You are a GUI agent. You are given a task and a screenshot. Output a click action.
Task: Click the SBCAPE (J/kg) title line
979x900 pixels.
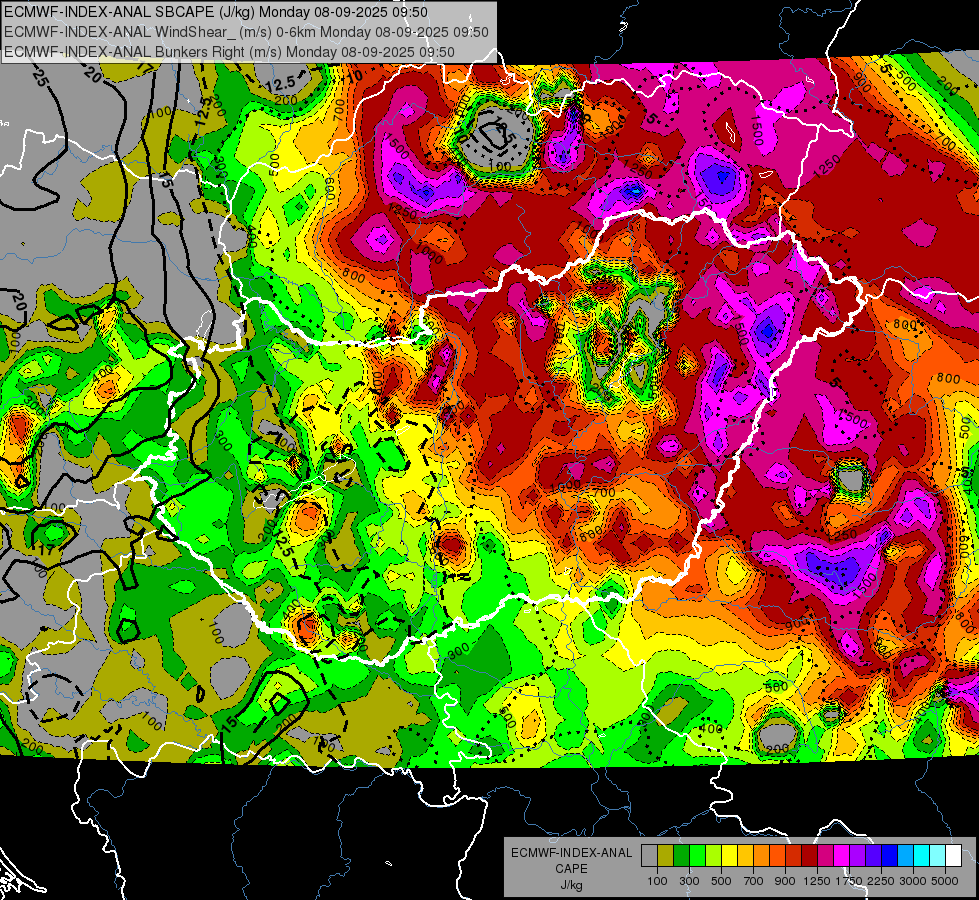click(x=216, y=12)
